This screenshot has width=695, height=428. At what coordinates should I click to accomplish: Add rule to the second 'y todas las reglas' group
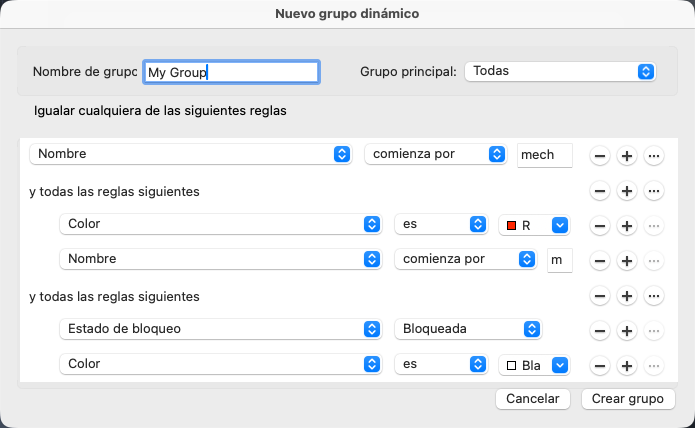pyautogui.click(x=627, y=296)
